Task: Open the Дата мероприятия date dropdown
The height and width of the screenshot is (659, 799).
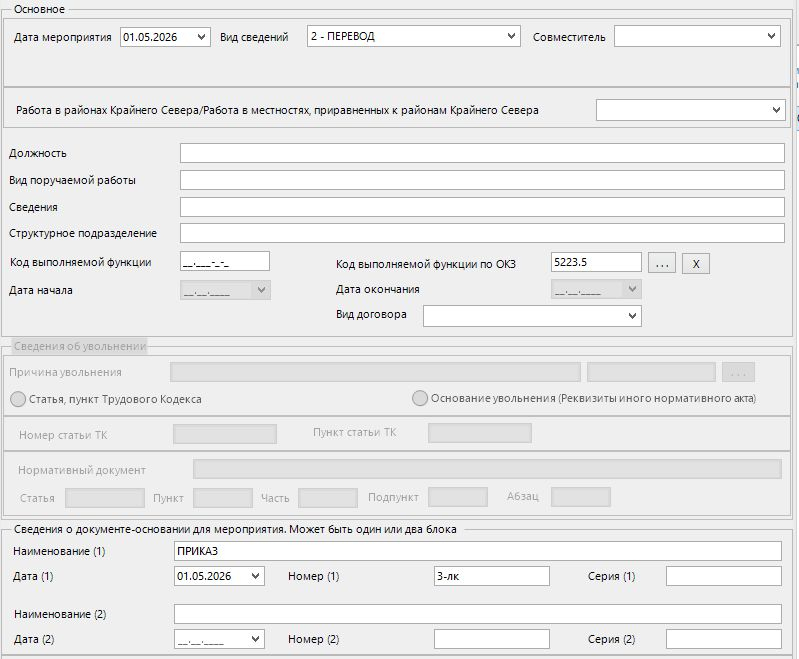Action: click(201, 37)
